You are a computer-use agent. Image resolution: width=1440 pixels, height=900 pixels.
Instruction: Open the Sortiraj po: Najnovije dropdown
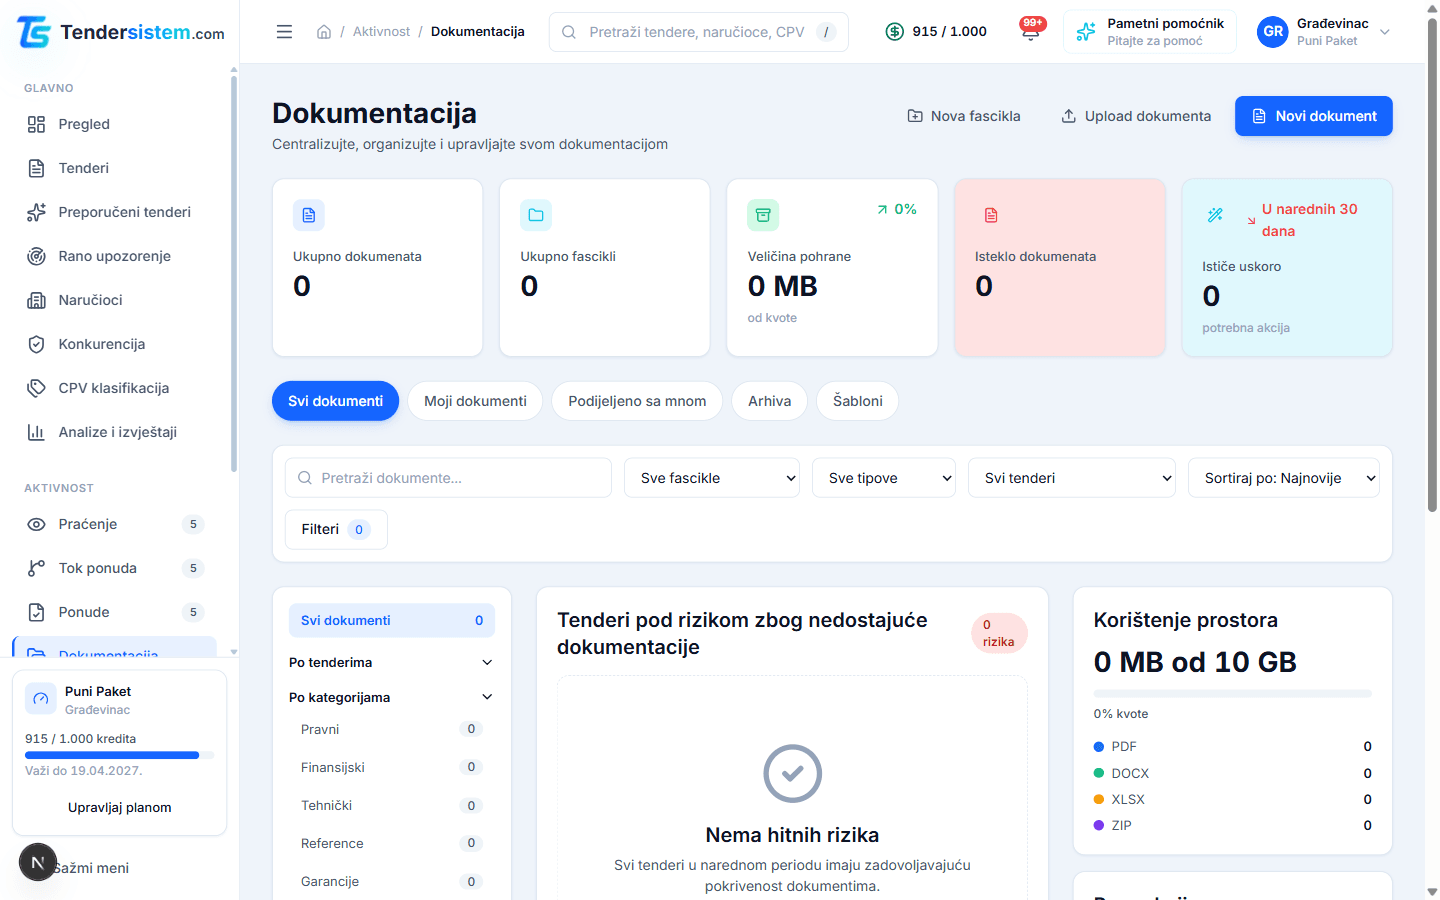pyautogui.click(x=1284, y=478)
